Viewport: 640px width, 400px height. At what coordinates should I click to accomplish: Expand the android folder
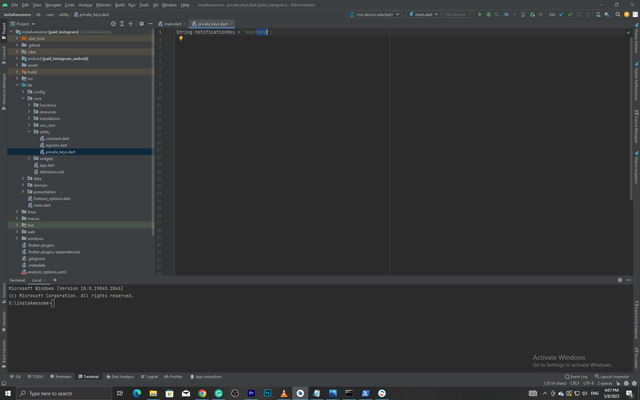click(x=17, y=58)
